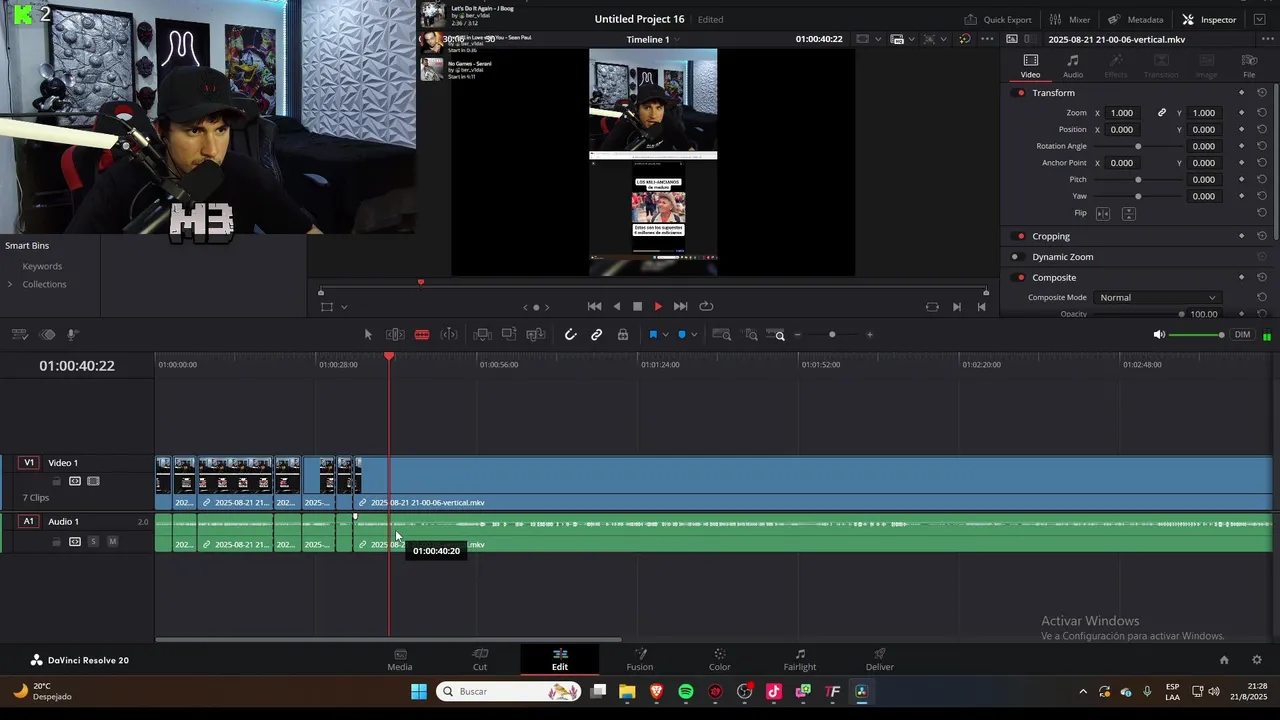The image size is (1280, 720).
Task: Disable the Composite section toggle
Action: (x=1020, y=278)
